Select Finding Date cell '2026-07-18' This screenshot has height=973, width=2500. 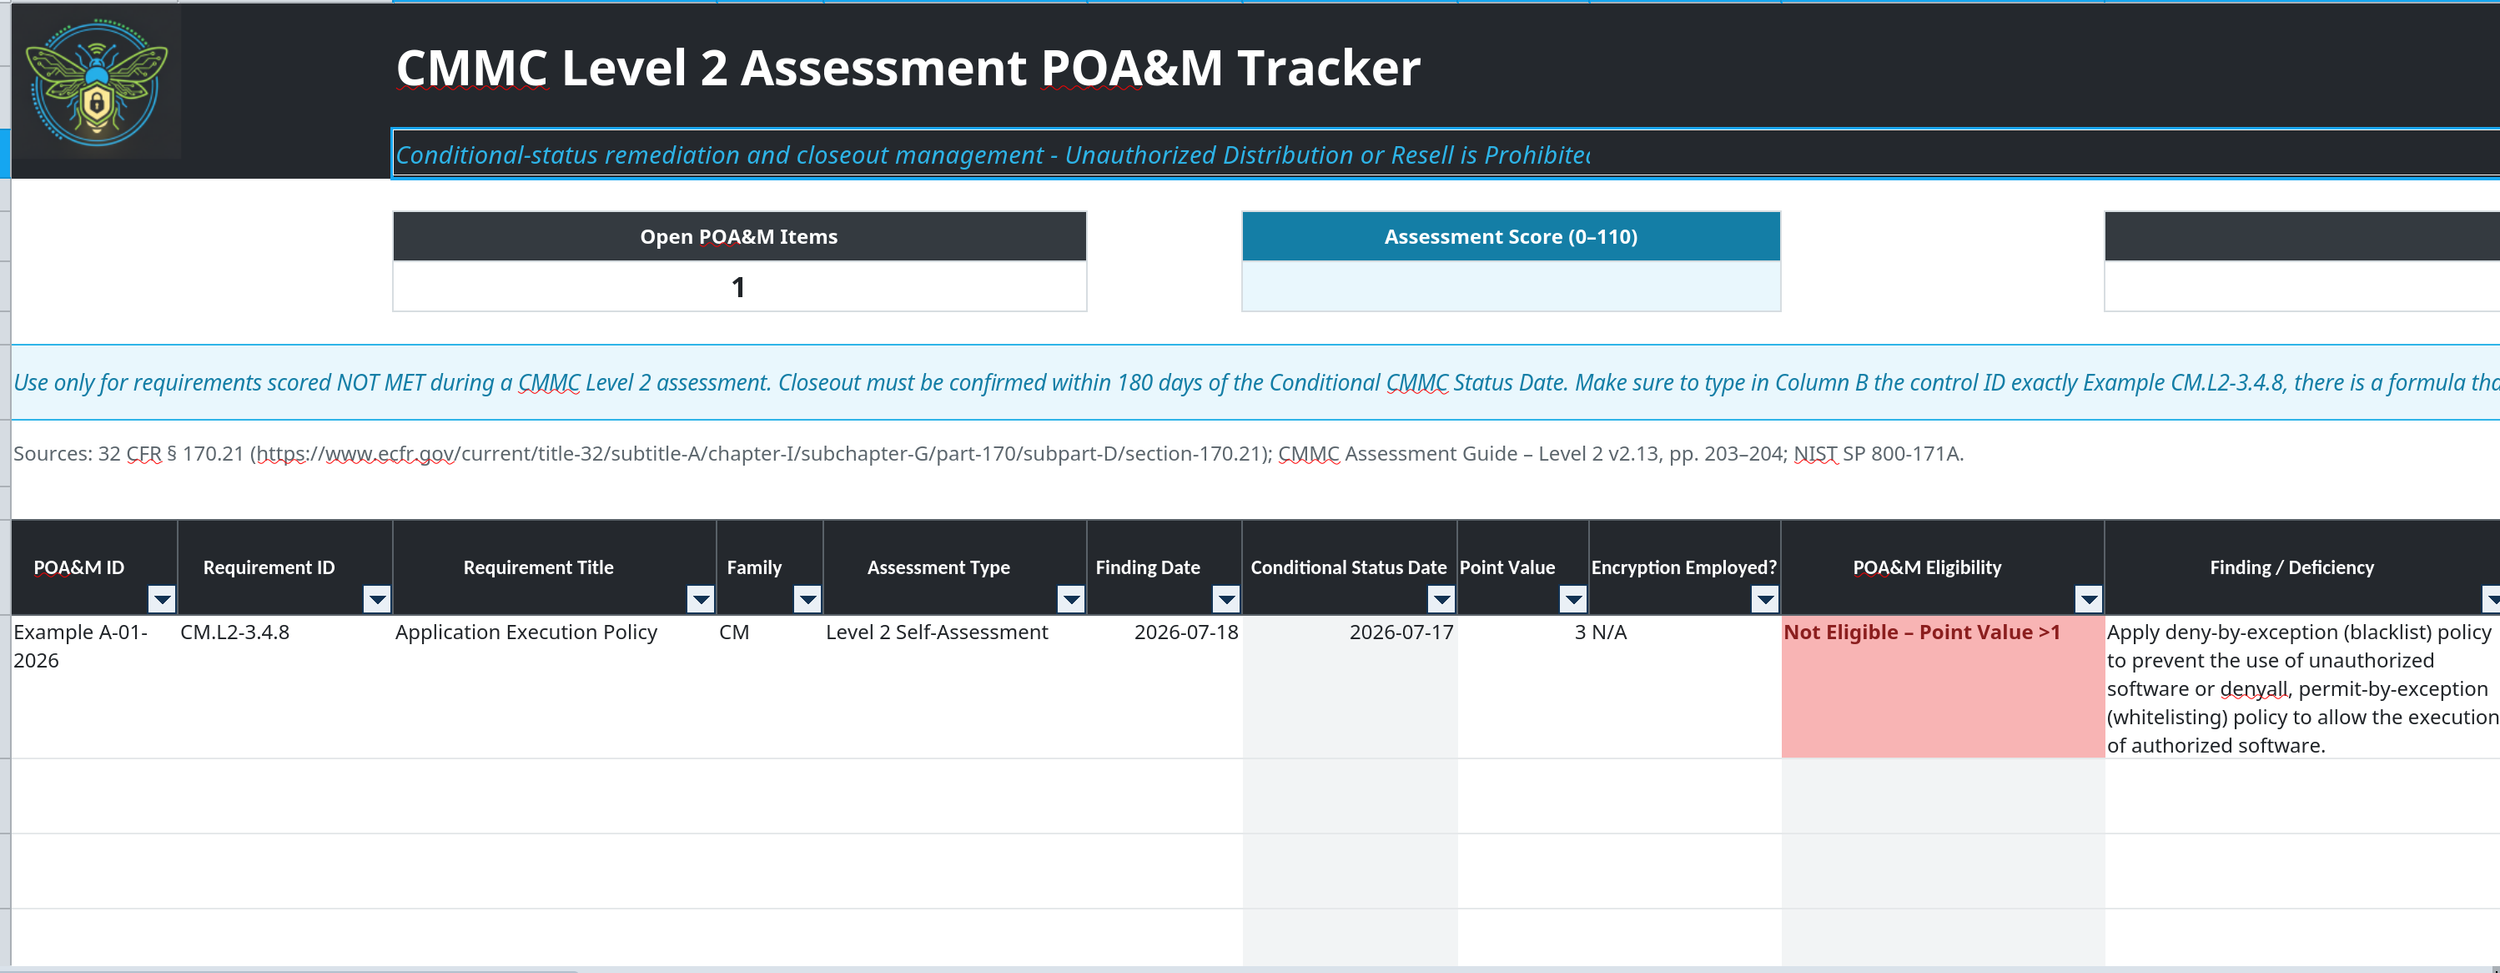point(1164,686)
